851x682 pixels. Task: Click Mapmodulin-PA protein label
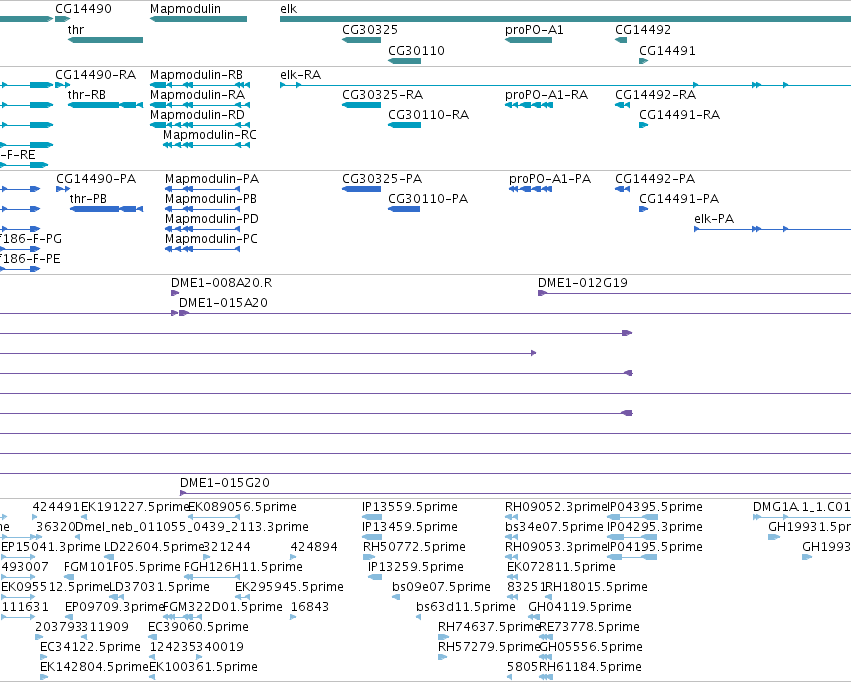click(x=212, y=179)
